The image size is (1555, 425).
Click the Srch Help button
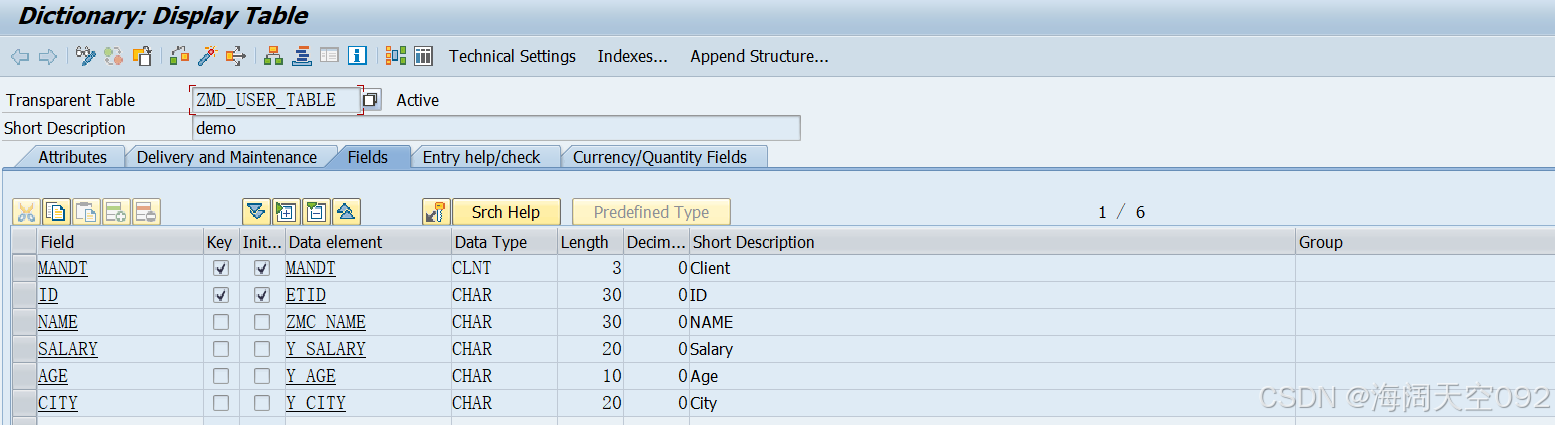[x=506, y=212]
